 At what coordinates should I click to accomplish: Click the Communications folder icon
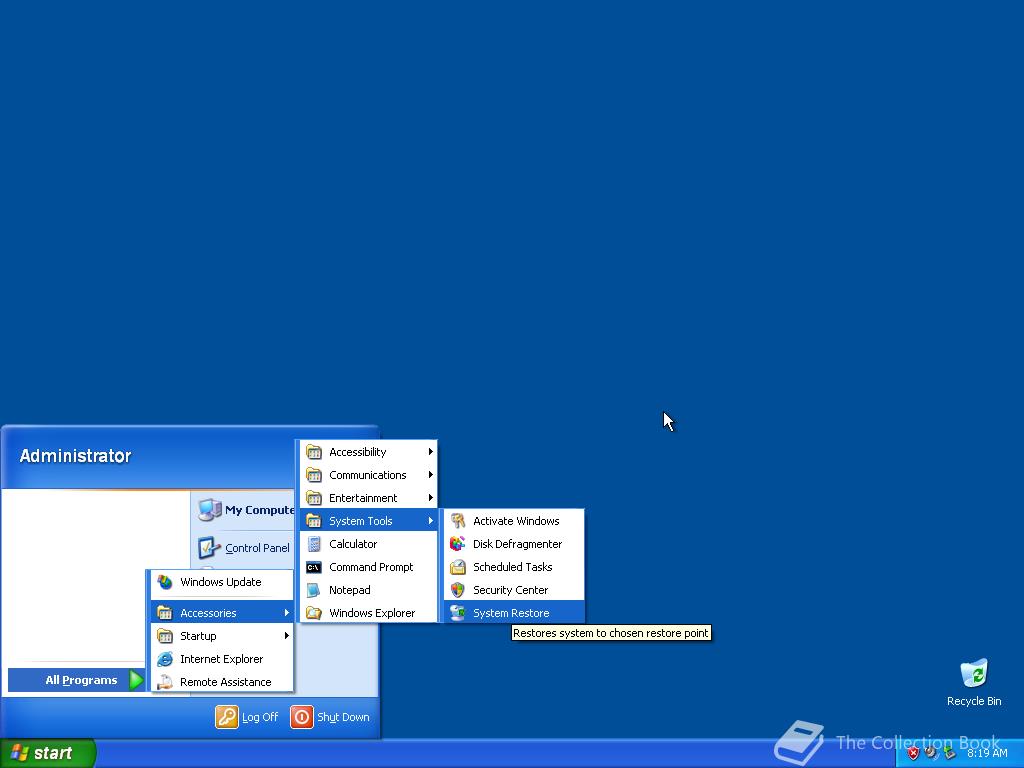pyautogui.click(x=314, y=475)
